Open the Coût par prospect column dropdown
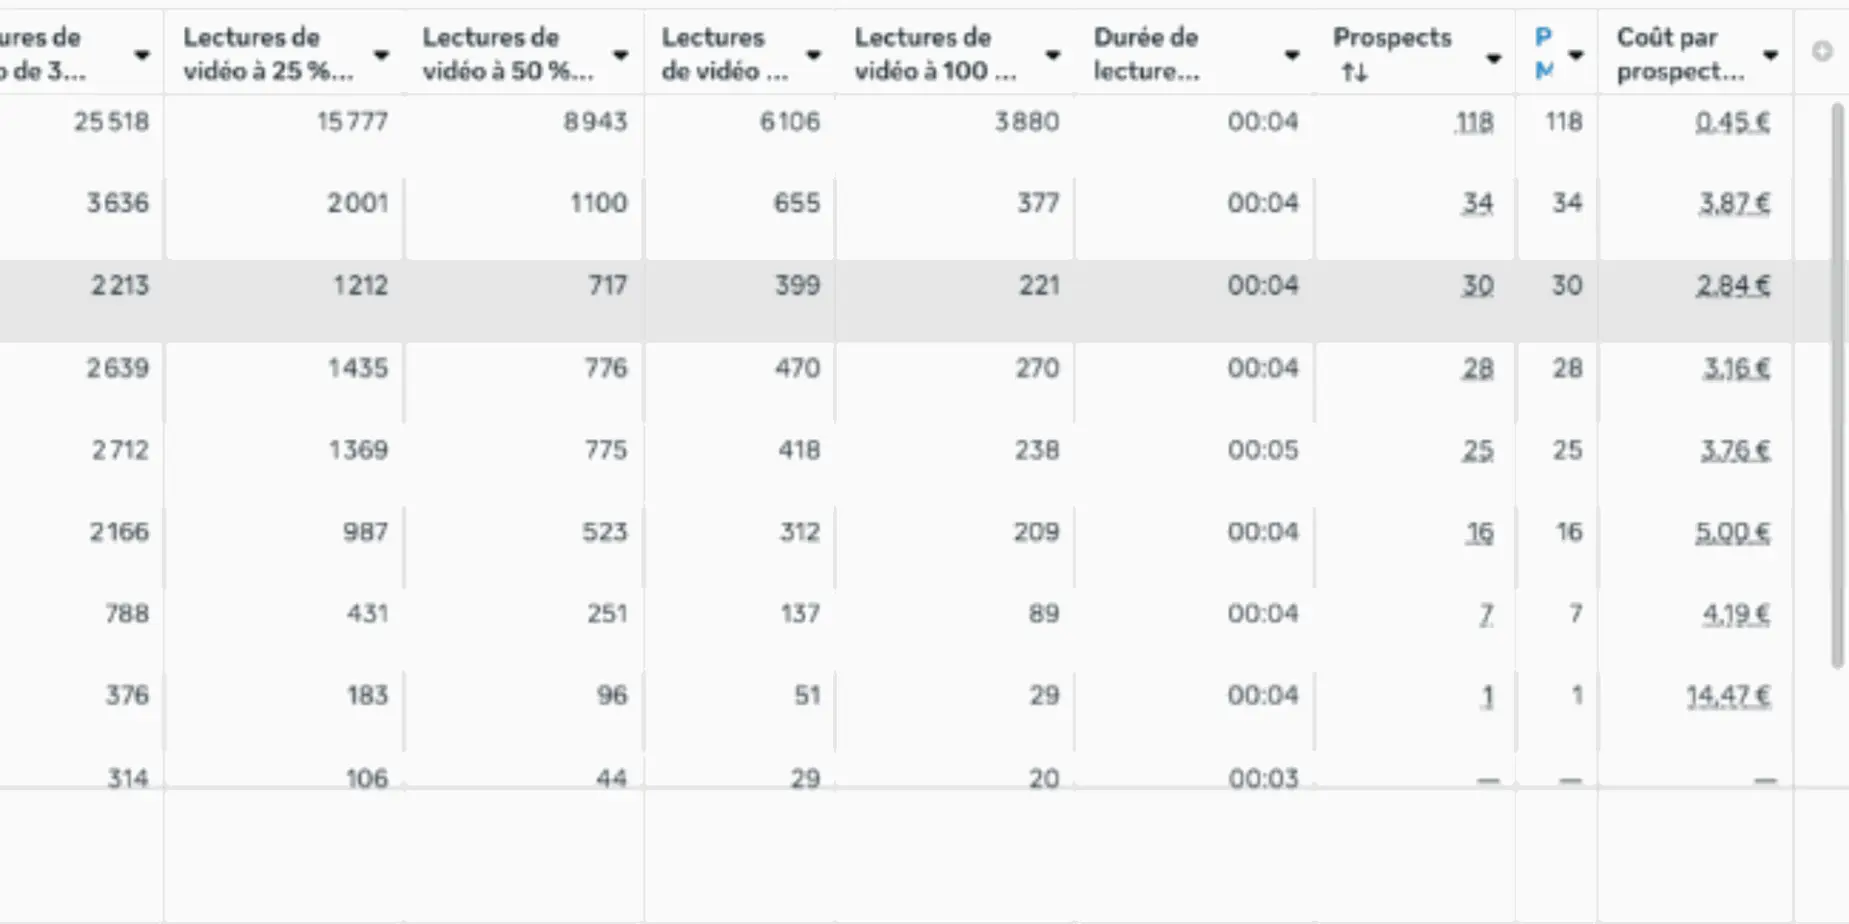The height and width of the screenshot is (924, 1849). pyautogui.click(x=1770, y=55)
